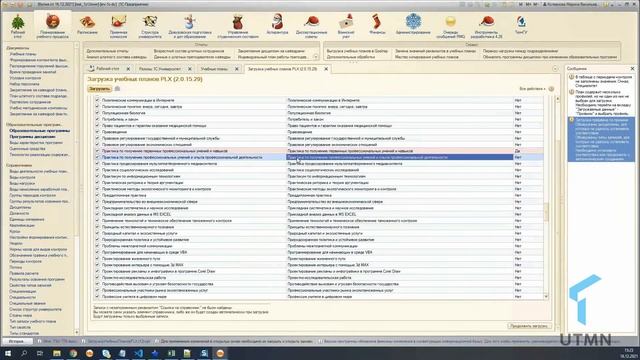This screenshot has height=360, width=640.
Task: Open the Все действия dropdown menu
Action: tap(532, 89)
